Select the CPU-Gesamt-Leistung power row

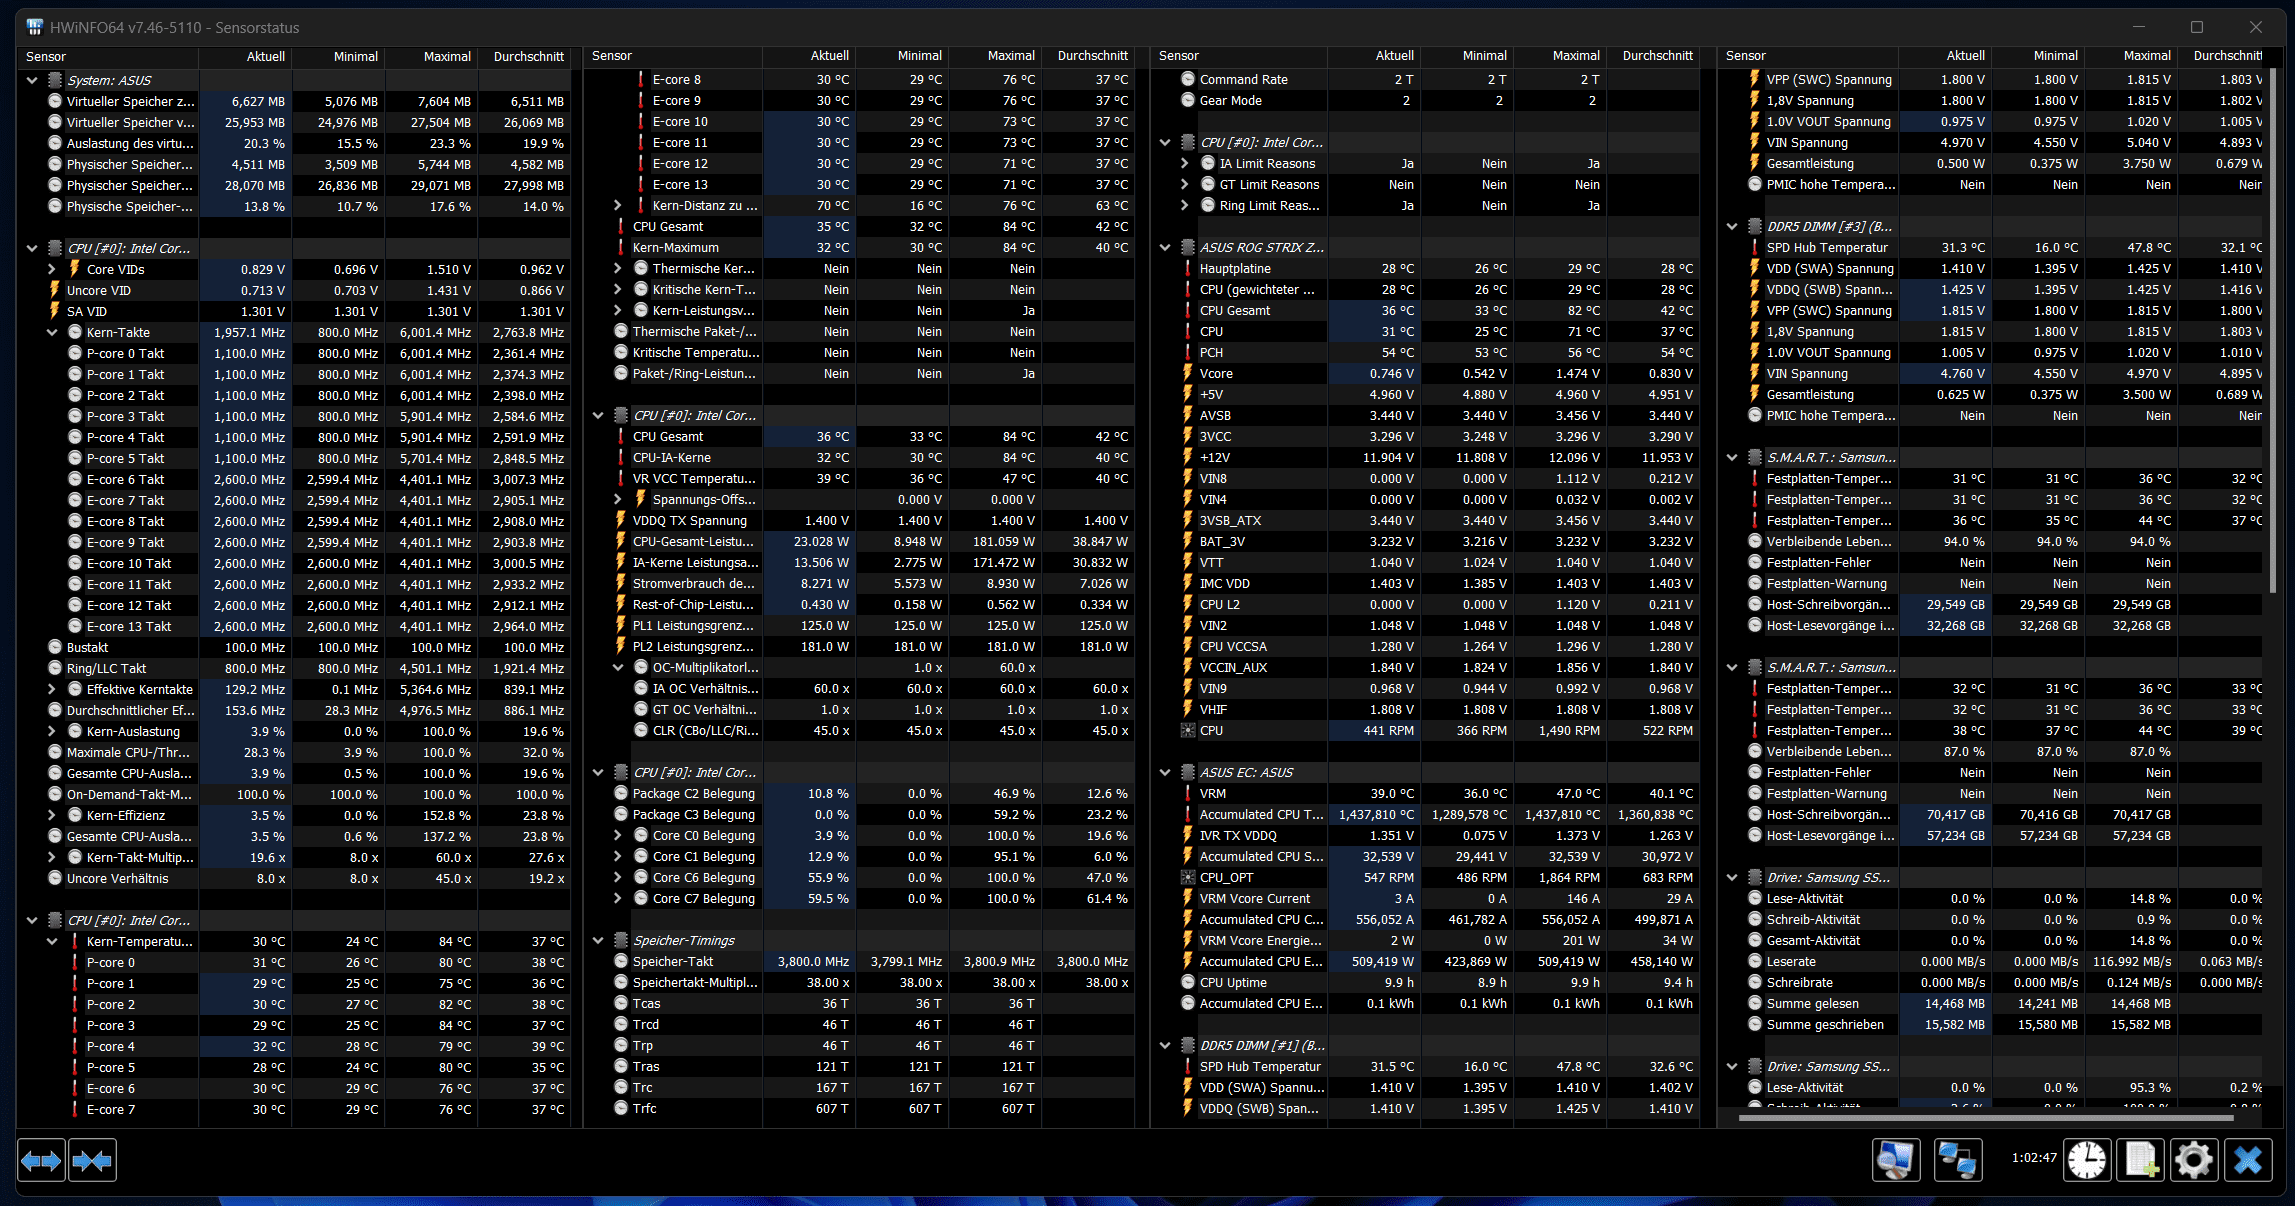693,541
